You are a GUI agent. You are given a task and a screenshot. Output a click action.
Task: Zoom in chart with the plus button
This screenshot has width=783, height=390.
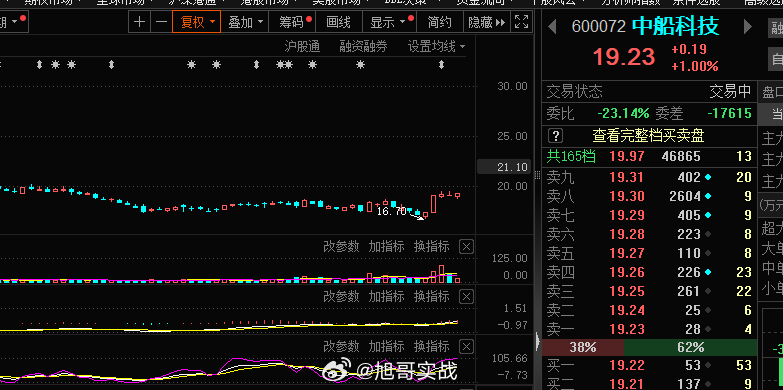tap(140, 22)
